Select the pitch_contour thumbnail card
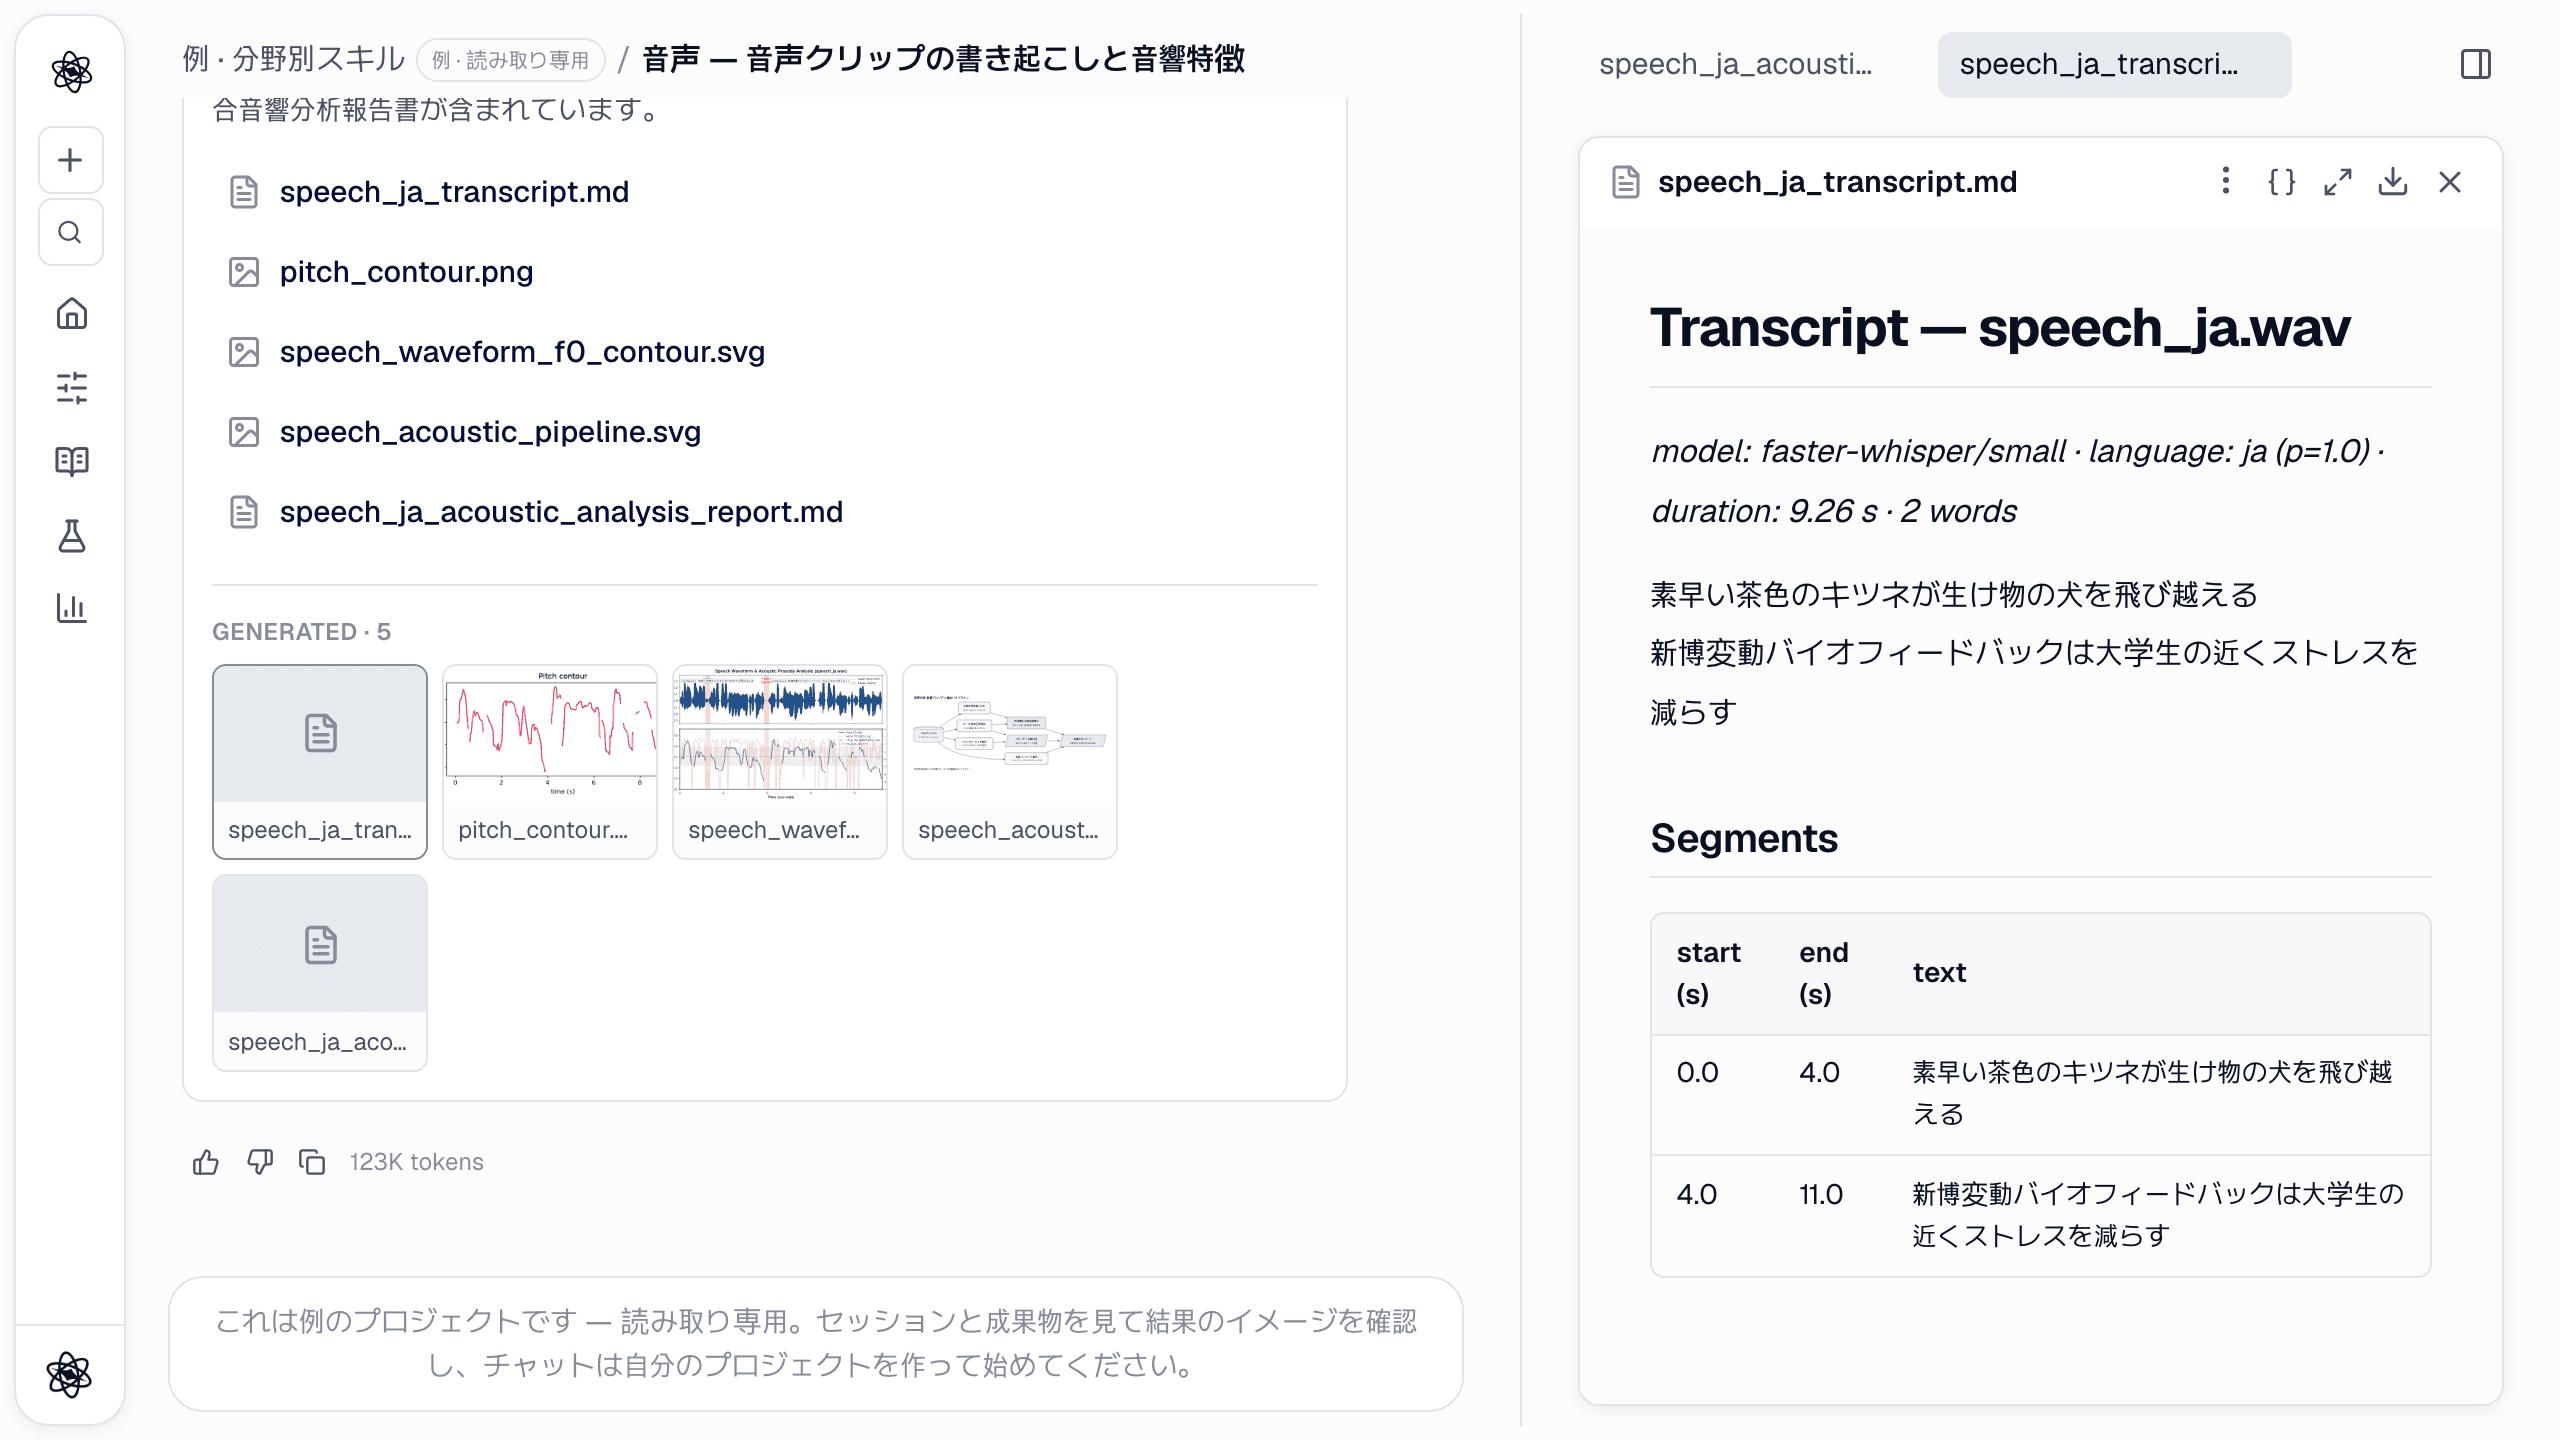Image resolution: width=2560 pixels, height=1440 pixels. 550,761
